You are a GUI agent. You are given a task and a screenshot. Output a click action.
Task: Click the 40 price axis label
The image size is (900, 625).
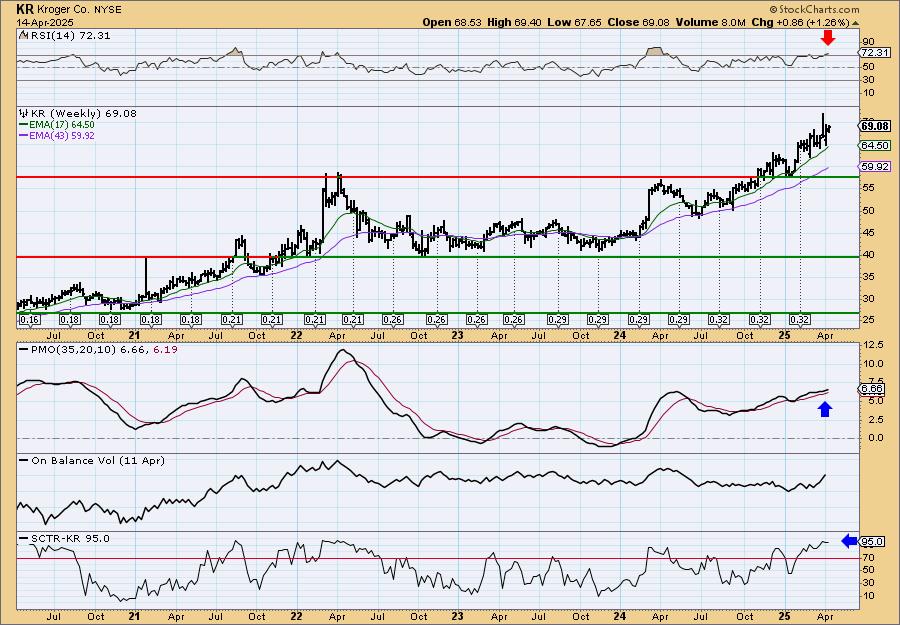(x=868, y=255)
